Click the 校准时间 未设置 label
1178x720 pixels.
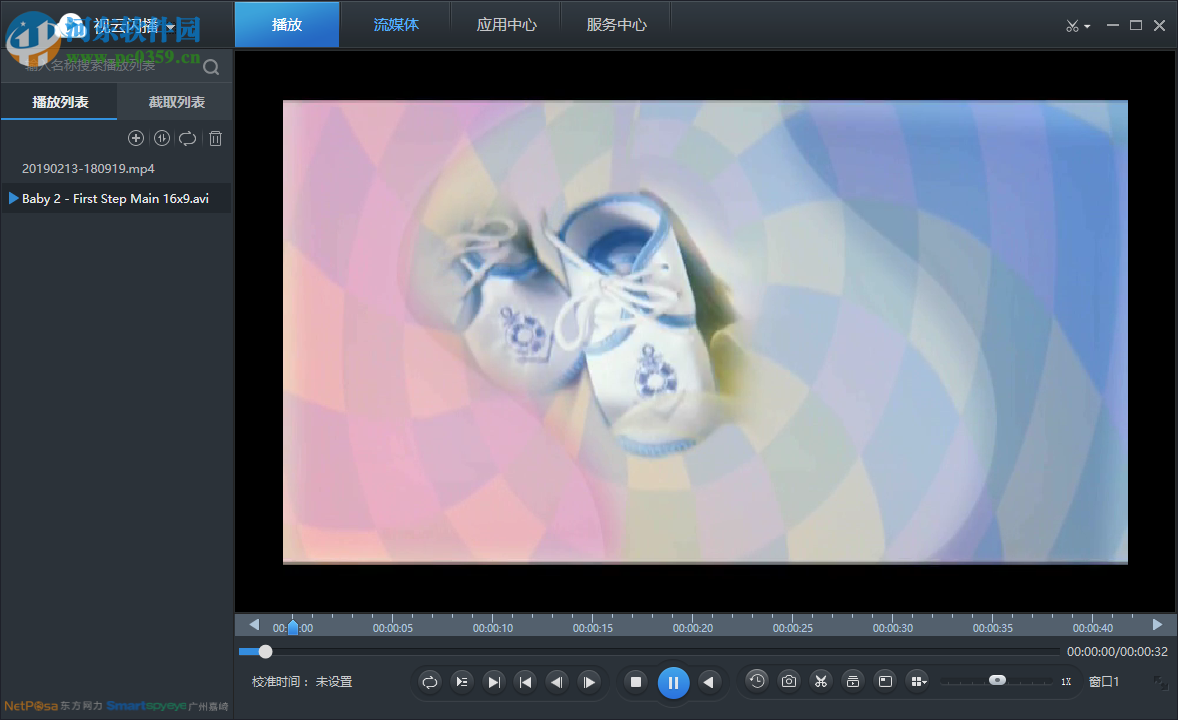point(302,682)
